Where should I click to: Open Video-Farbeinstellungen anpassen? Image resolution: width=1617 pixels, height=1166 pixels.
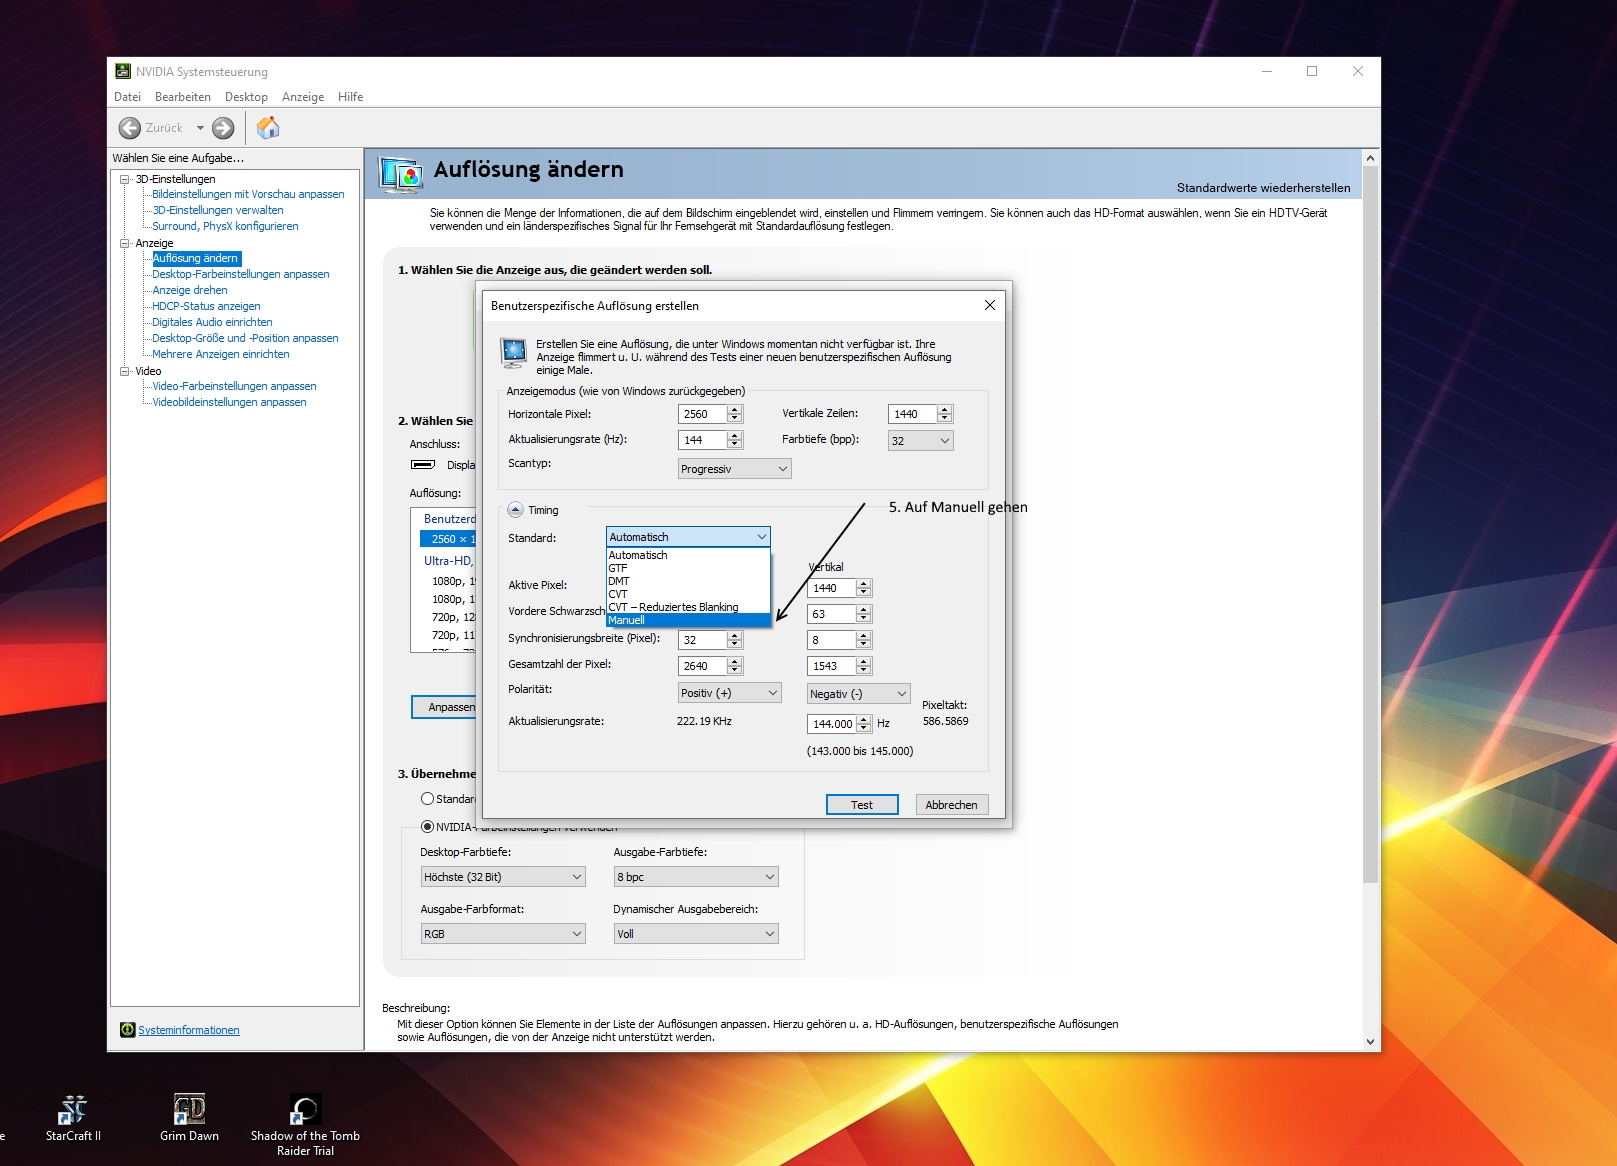[x=234, y=386]
